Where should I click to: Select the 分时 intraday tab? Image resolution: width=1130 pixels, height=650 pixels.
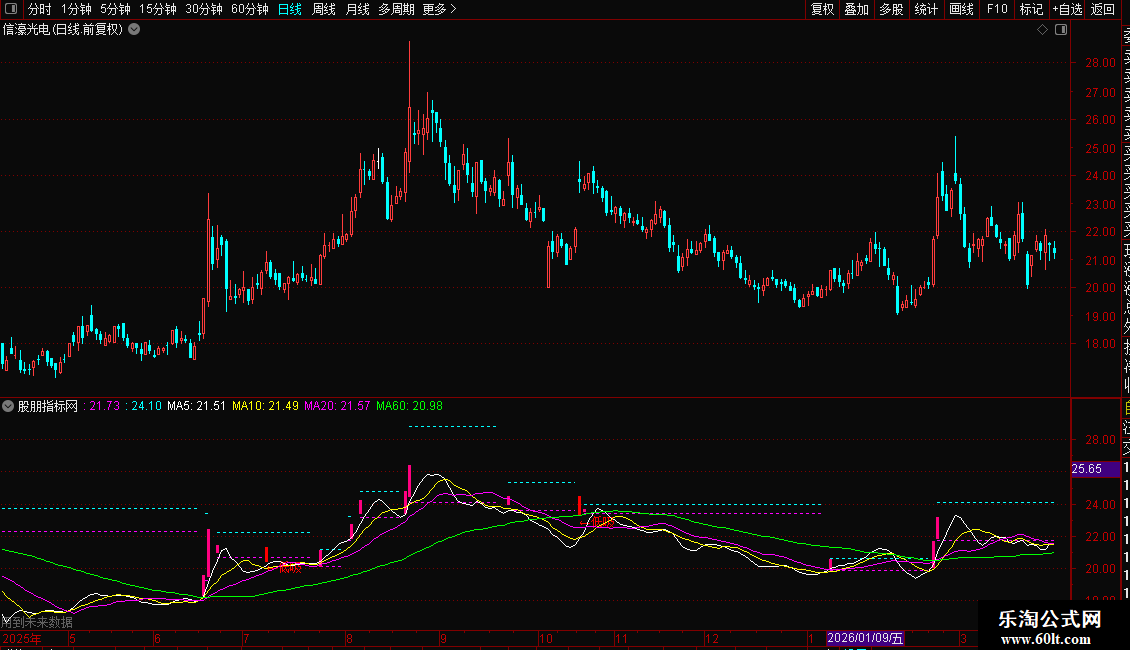[x=39, y=9]
